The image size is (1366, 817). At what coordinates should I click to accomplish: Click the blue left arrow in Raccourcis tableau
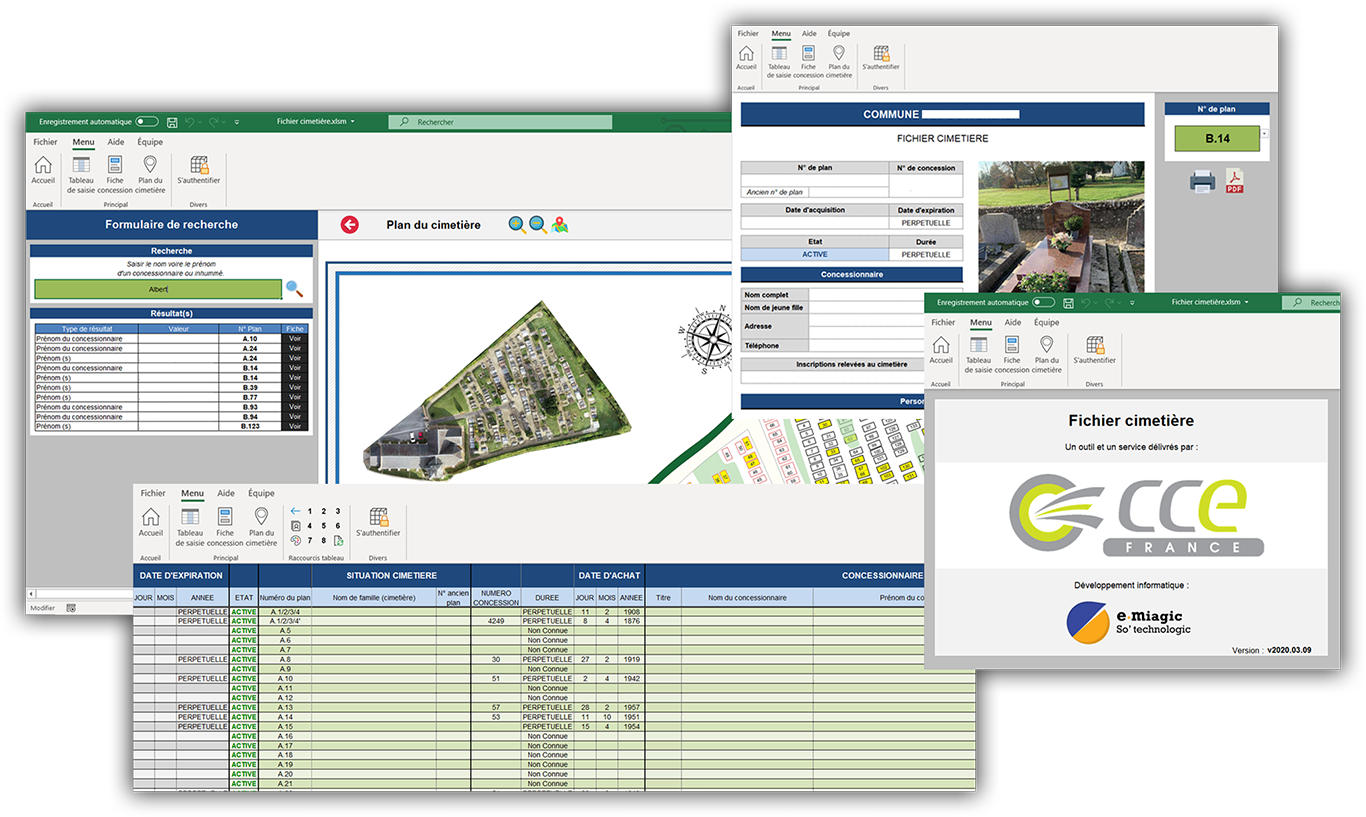[x=295, y=511]
